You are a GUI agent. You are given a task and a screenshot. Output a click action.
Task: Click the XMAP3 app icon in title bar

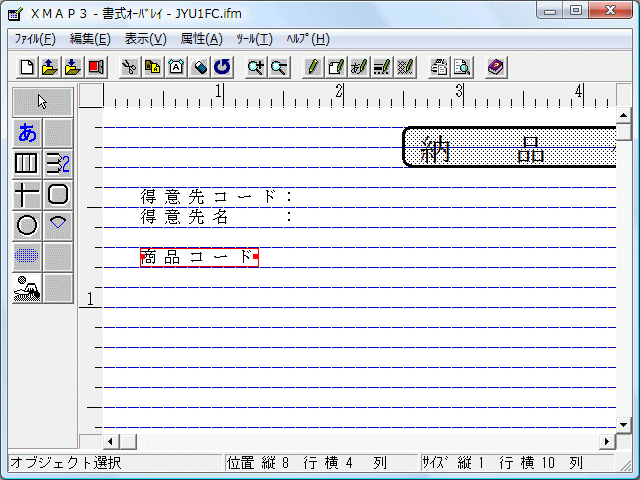pyautogui.click(x=16, y=14)
